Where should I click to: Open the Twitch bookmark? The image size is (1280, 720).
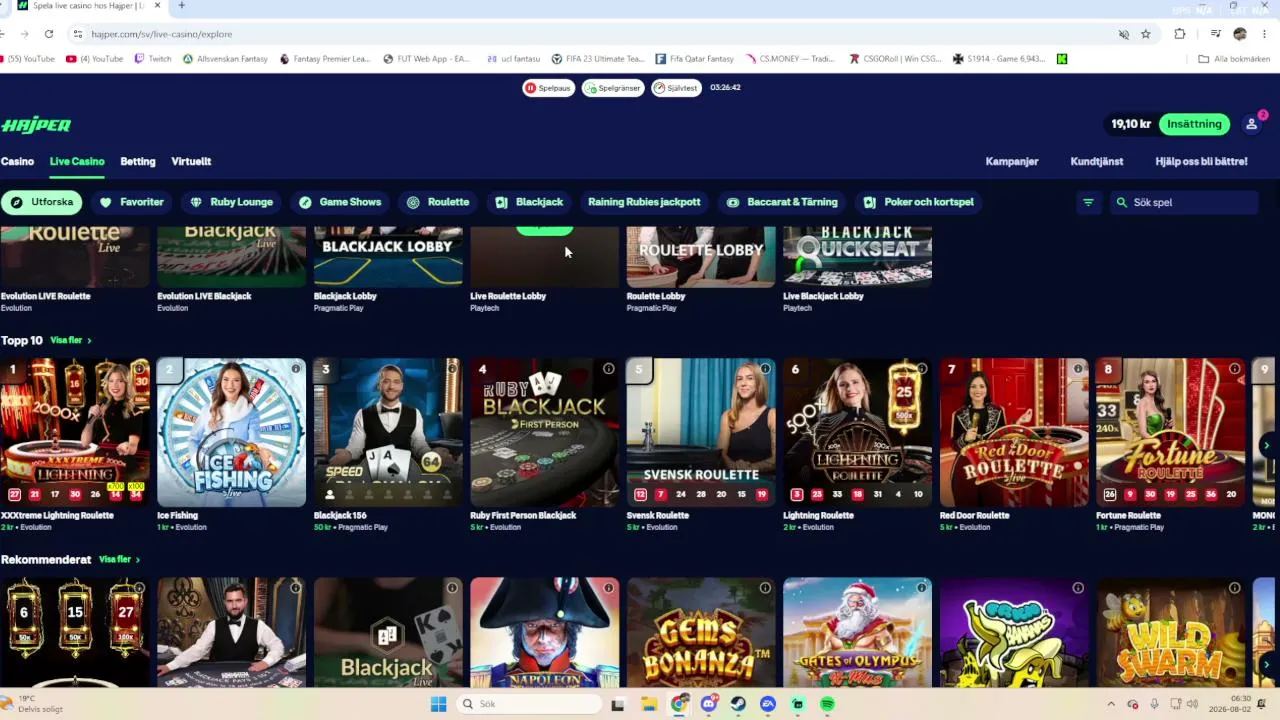tap(153, 59)
